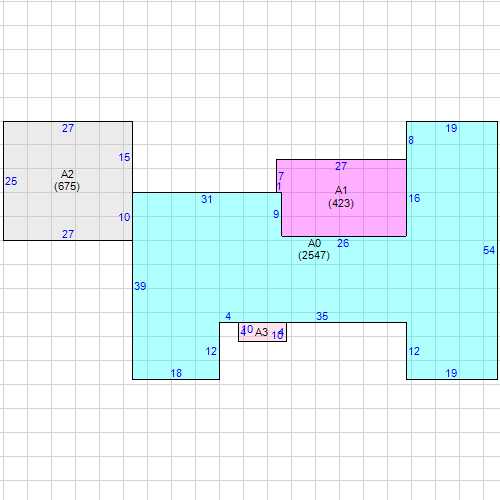The width and height of the screenshot is (500, 500).
Task: Click the 54 dimension label
Action: click(489, 250)
